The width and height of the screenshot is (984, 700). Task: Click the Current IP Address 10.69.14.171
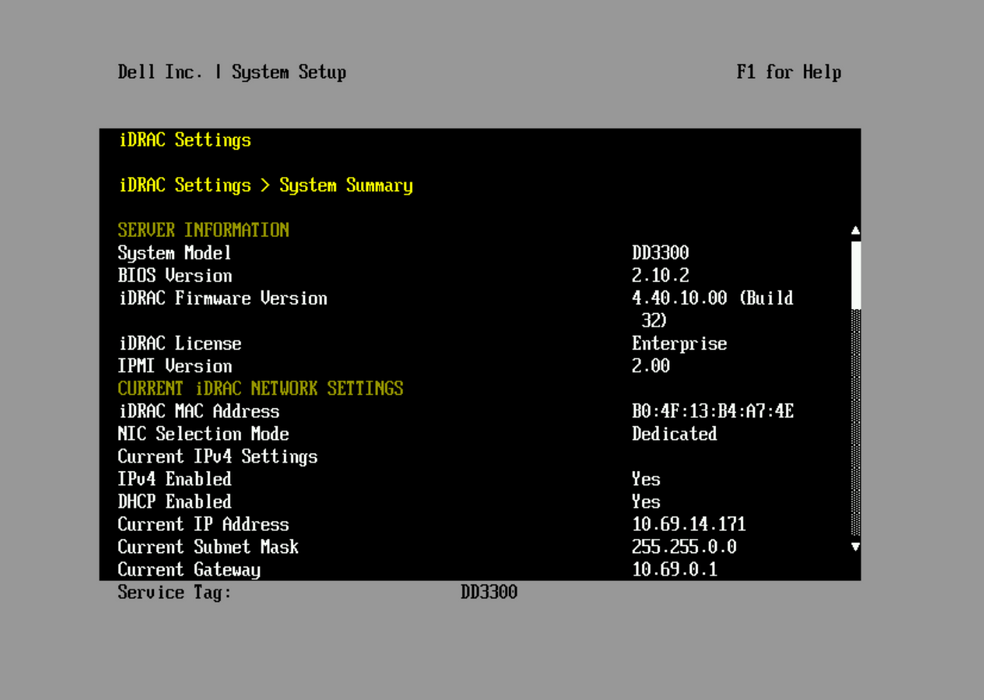point(688,524)
